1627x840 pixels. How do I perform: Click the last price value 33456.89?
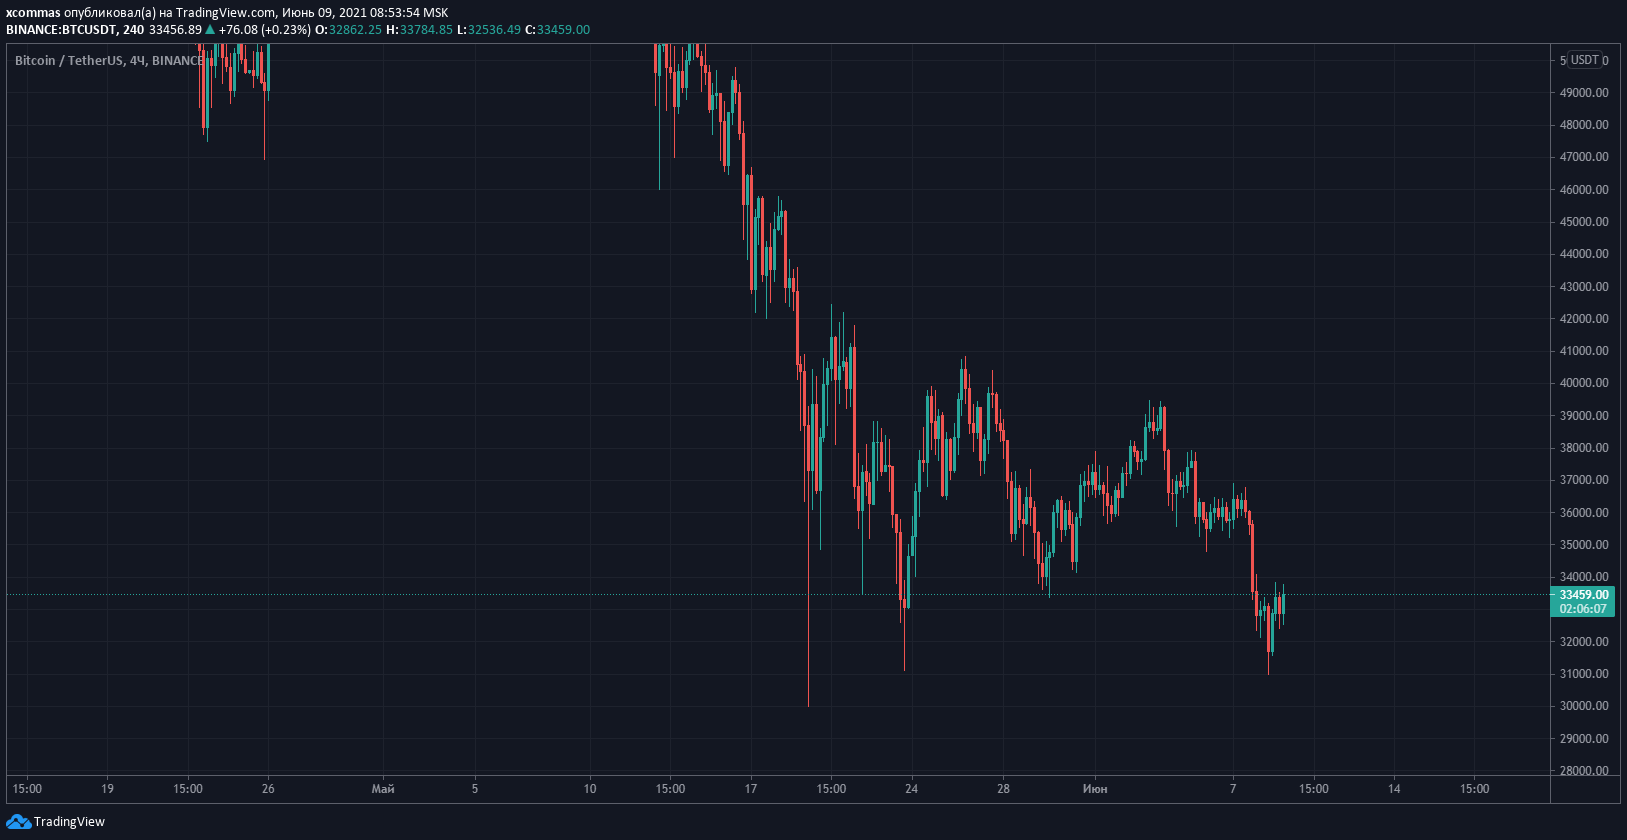coord(175,30)
